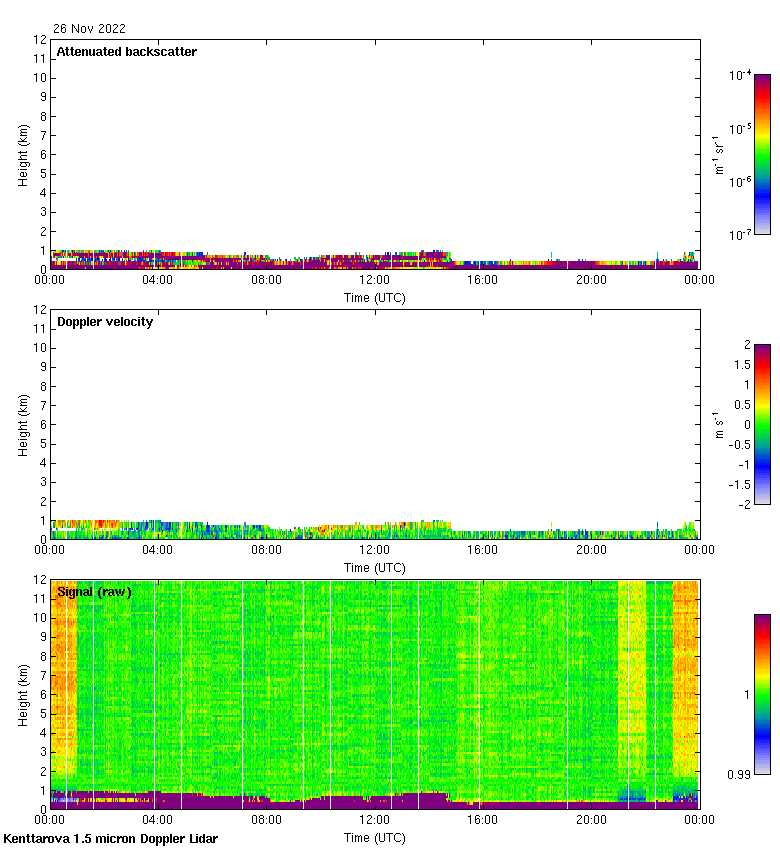780x850 pixels.
Task: Click the "m s-1" unit label
Action: [719, 424]
